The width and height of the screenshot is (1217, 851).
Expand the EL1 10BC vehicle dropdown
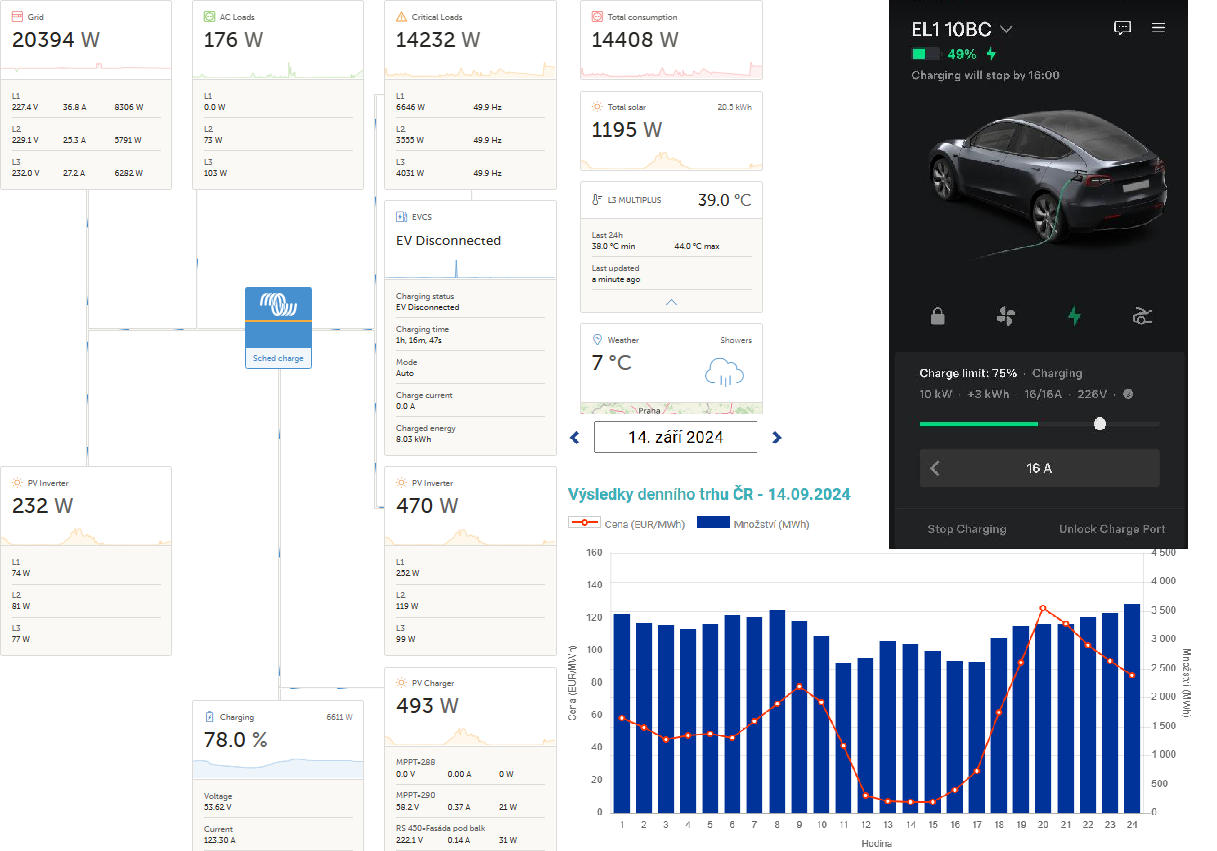pos(1006,29)
